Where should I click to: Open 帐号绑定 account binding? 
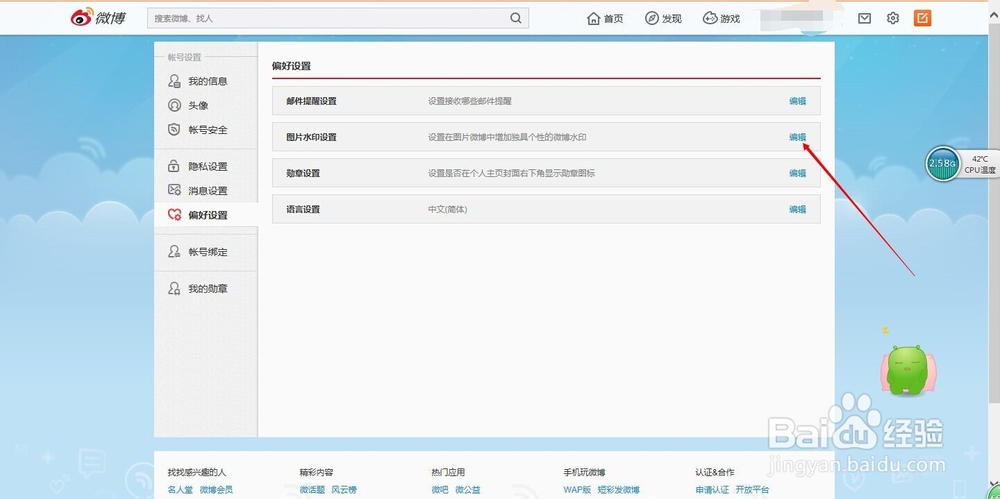click(206, 252)
